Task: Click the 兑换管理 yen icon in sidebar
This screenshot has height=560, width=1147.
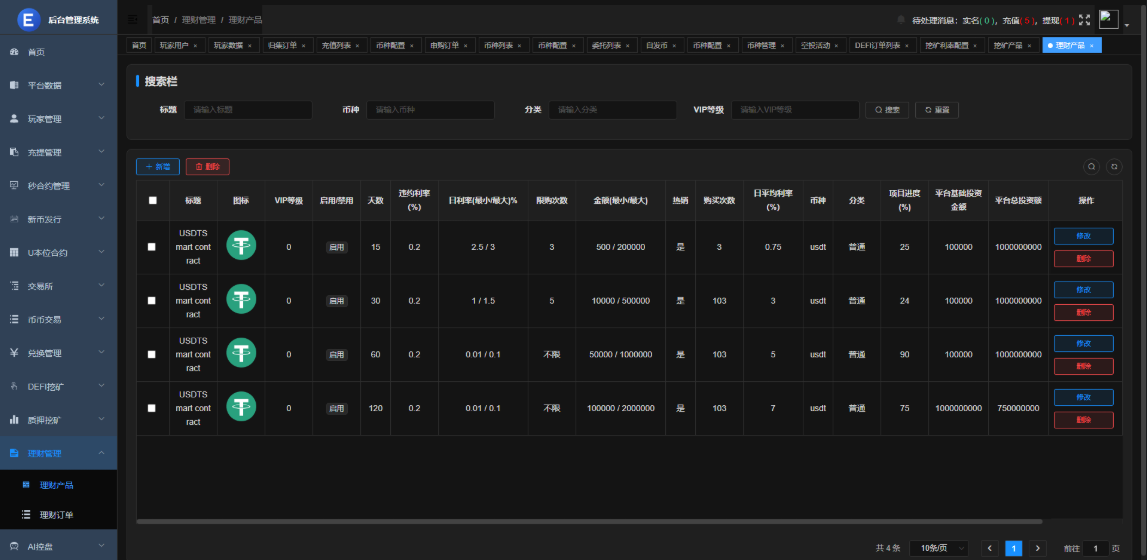Action: [14, 353]
